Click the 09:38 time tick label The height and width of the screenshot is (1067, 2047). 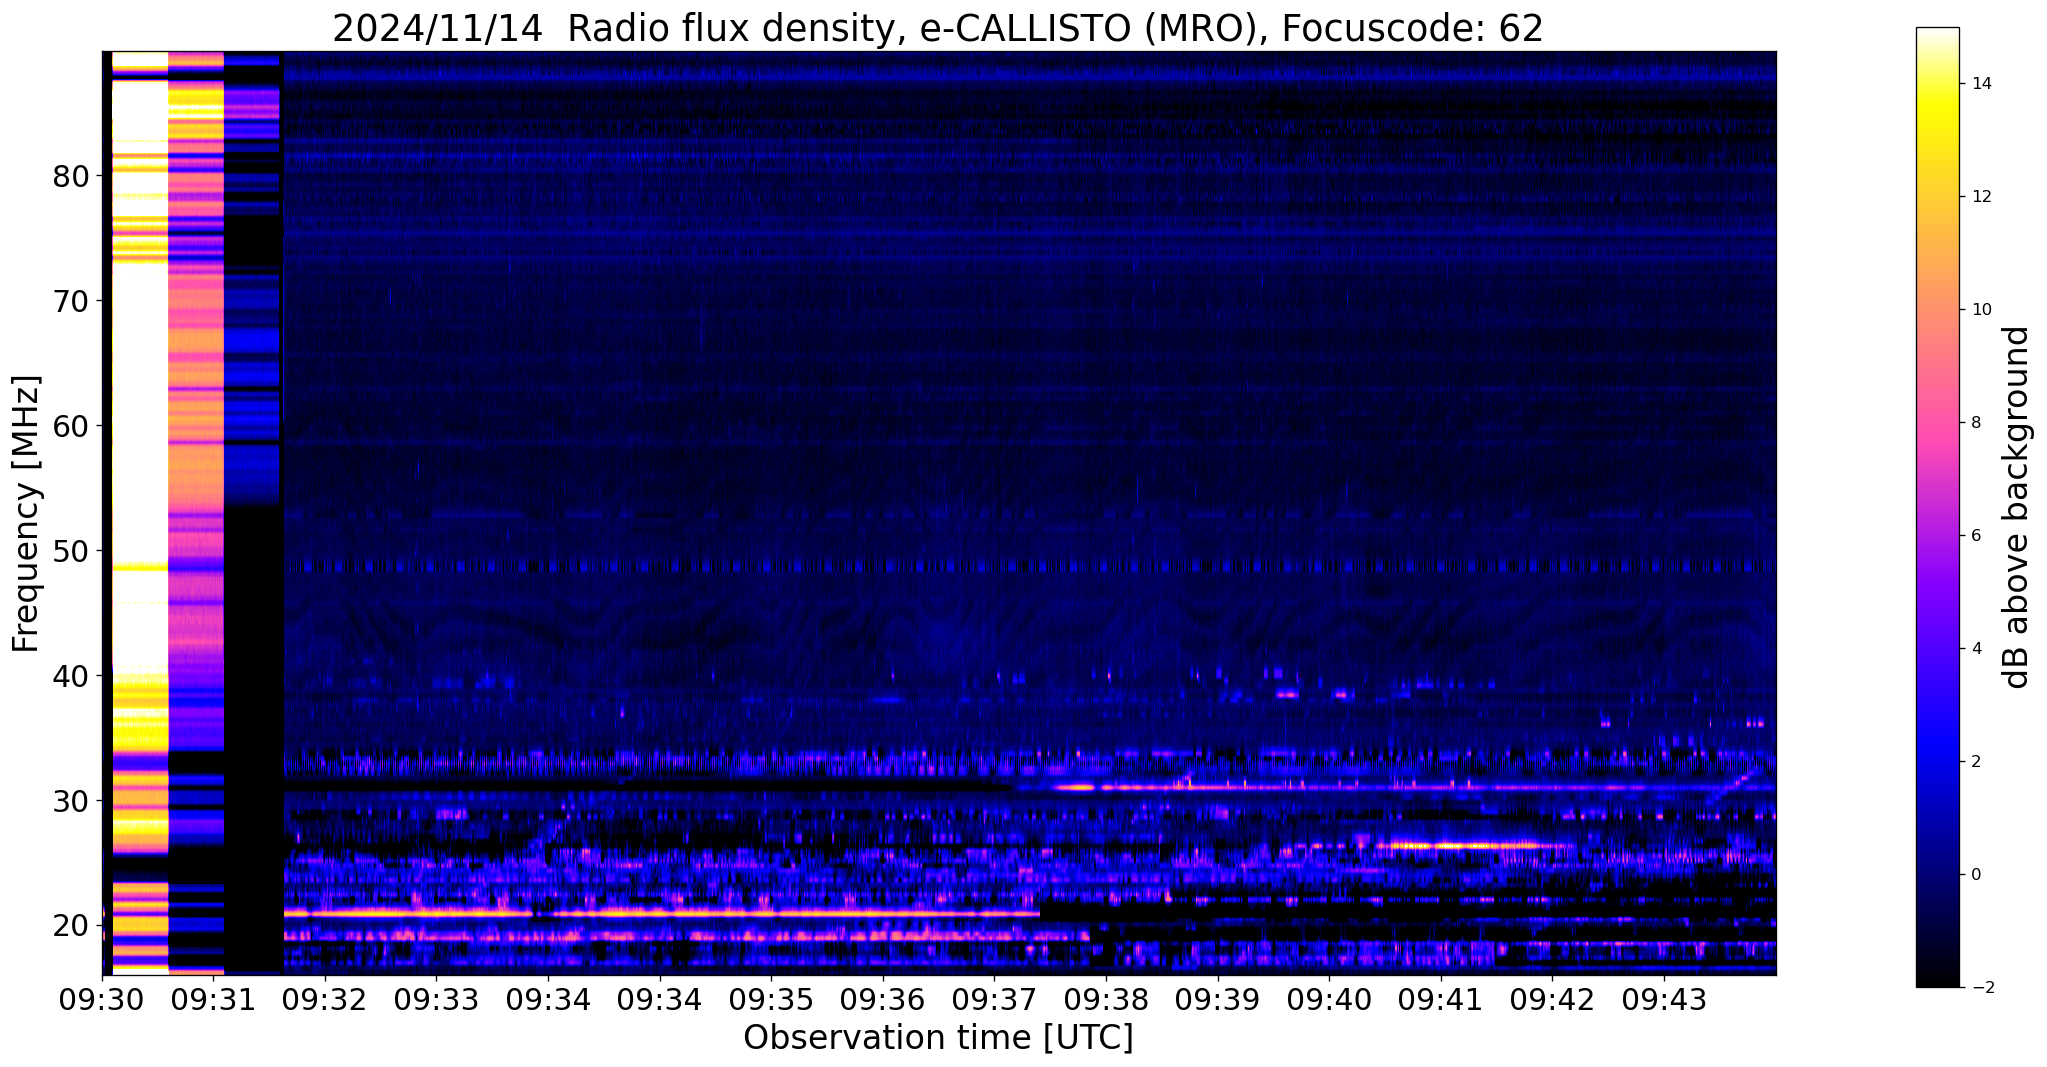click(x=1106, y=1001)
